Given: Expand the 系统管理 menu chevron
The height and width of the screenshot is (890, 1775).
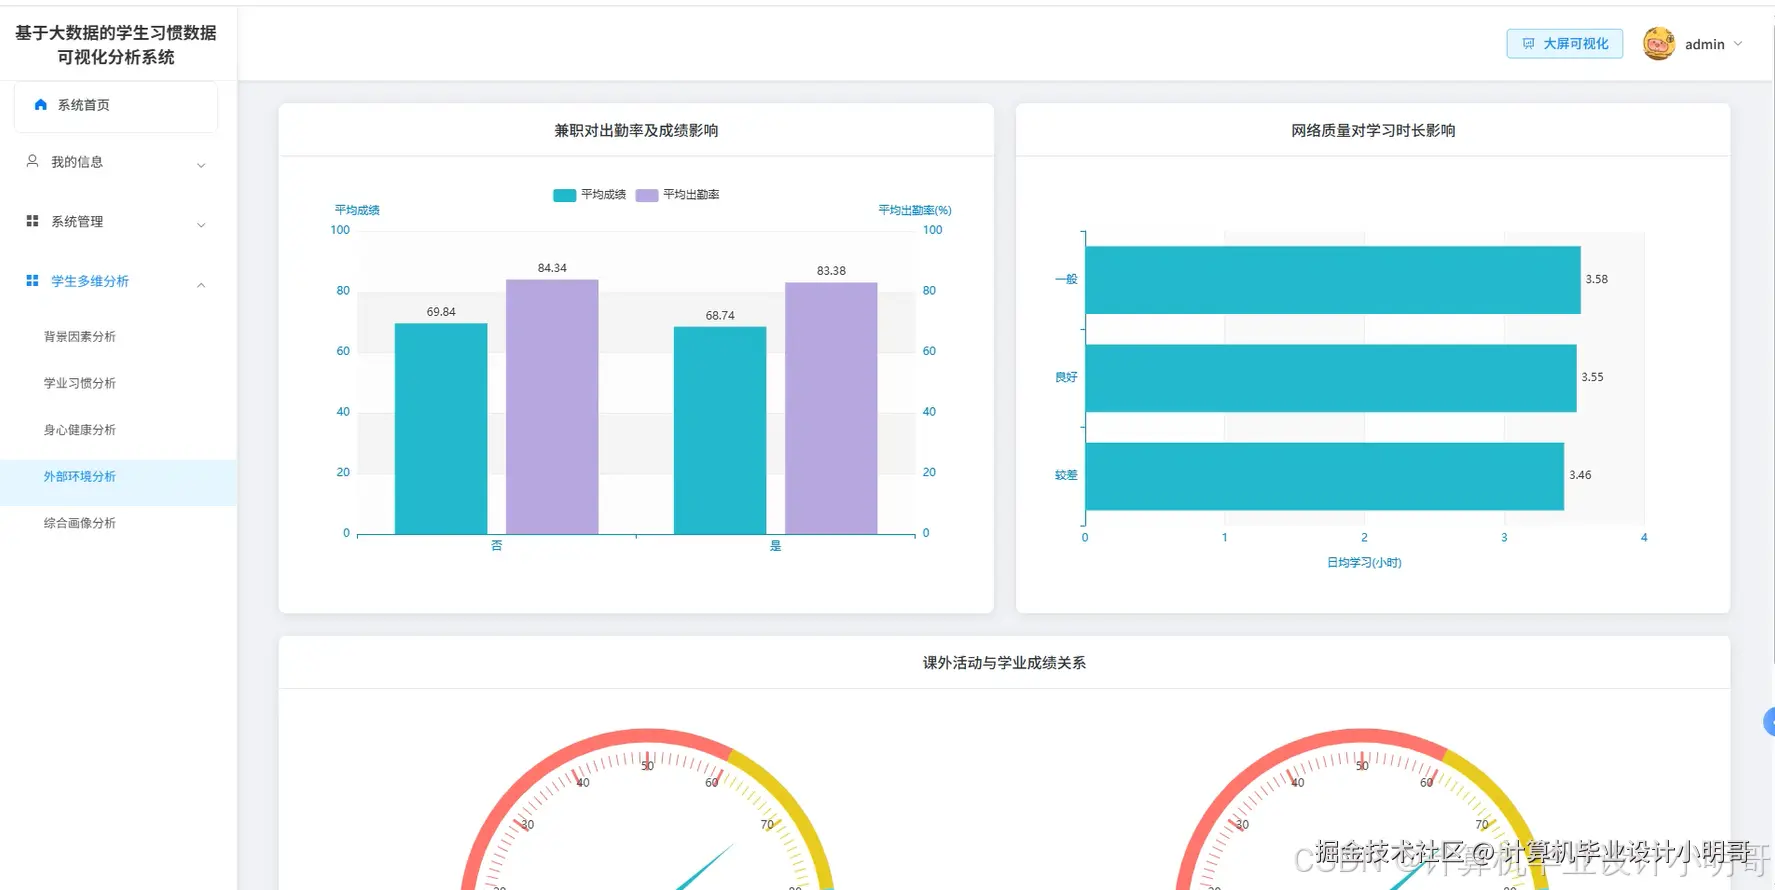Looking at the screenshot, I should point(201,225).
